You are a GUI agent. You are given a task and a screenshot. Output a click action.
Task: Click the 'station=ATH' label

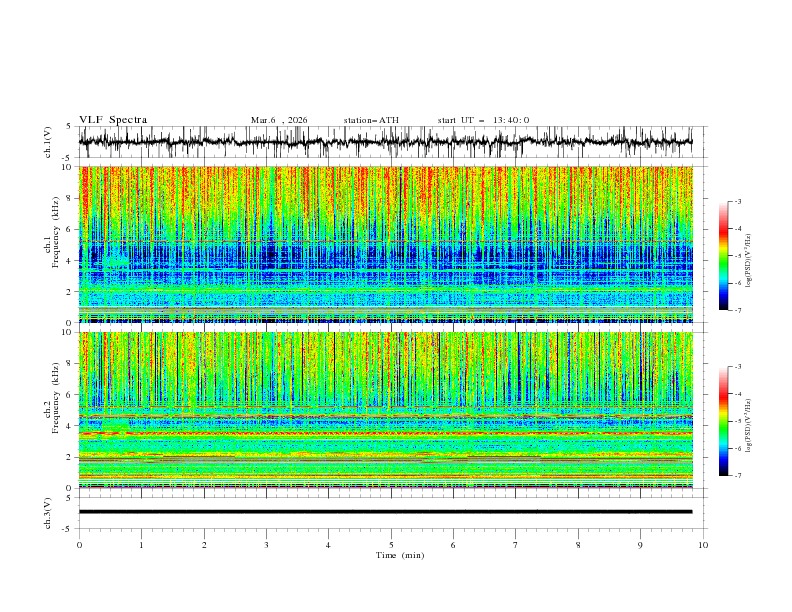(x=371, y=120)
